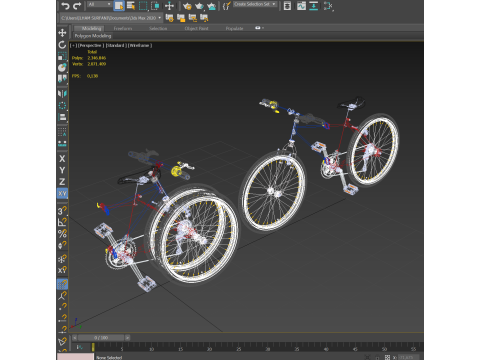This screenshot has height=360, width=480.
Task: Open the [+] viewport general menu
Action: pos(73,45)
